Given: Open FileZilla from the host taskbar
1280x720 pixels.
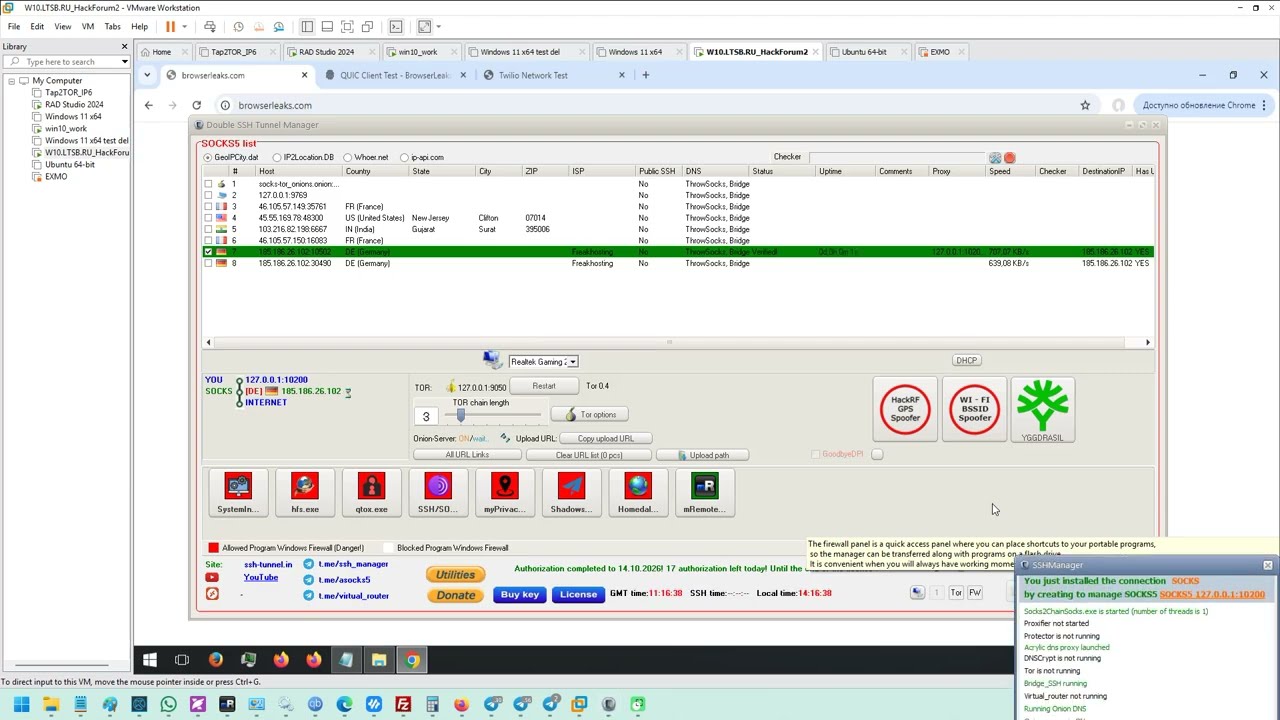Looking at the screenshot, I should tap(403, 705).
